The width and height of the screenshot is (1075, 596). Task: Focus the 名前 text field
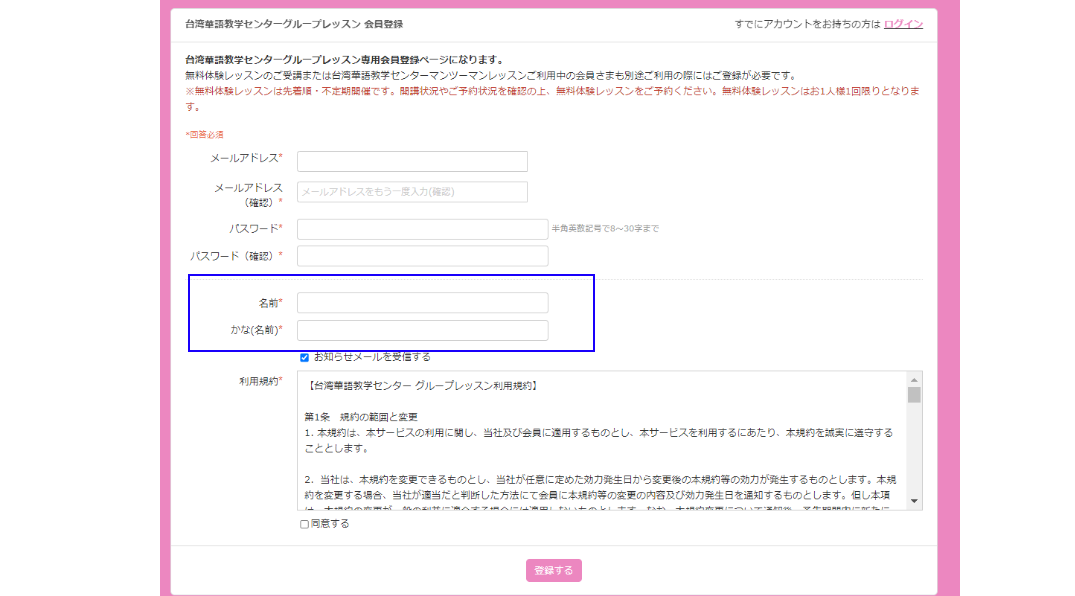[x=422, y=303]
